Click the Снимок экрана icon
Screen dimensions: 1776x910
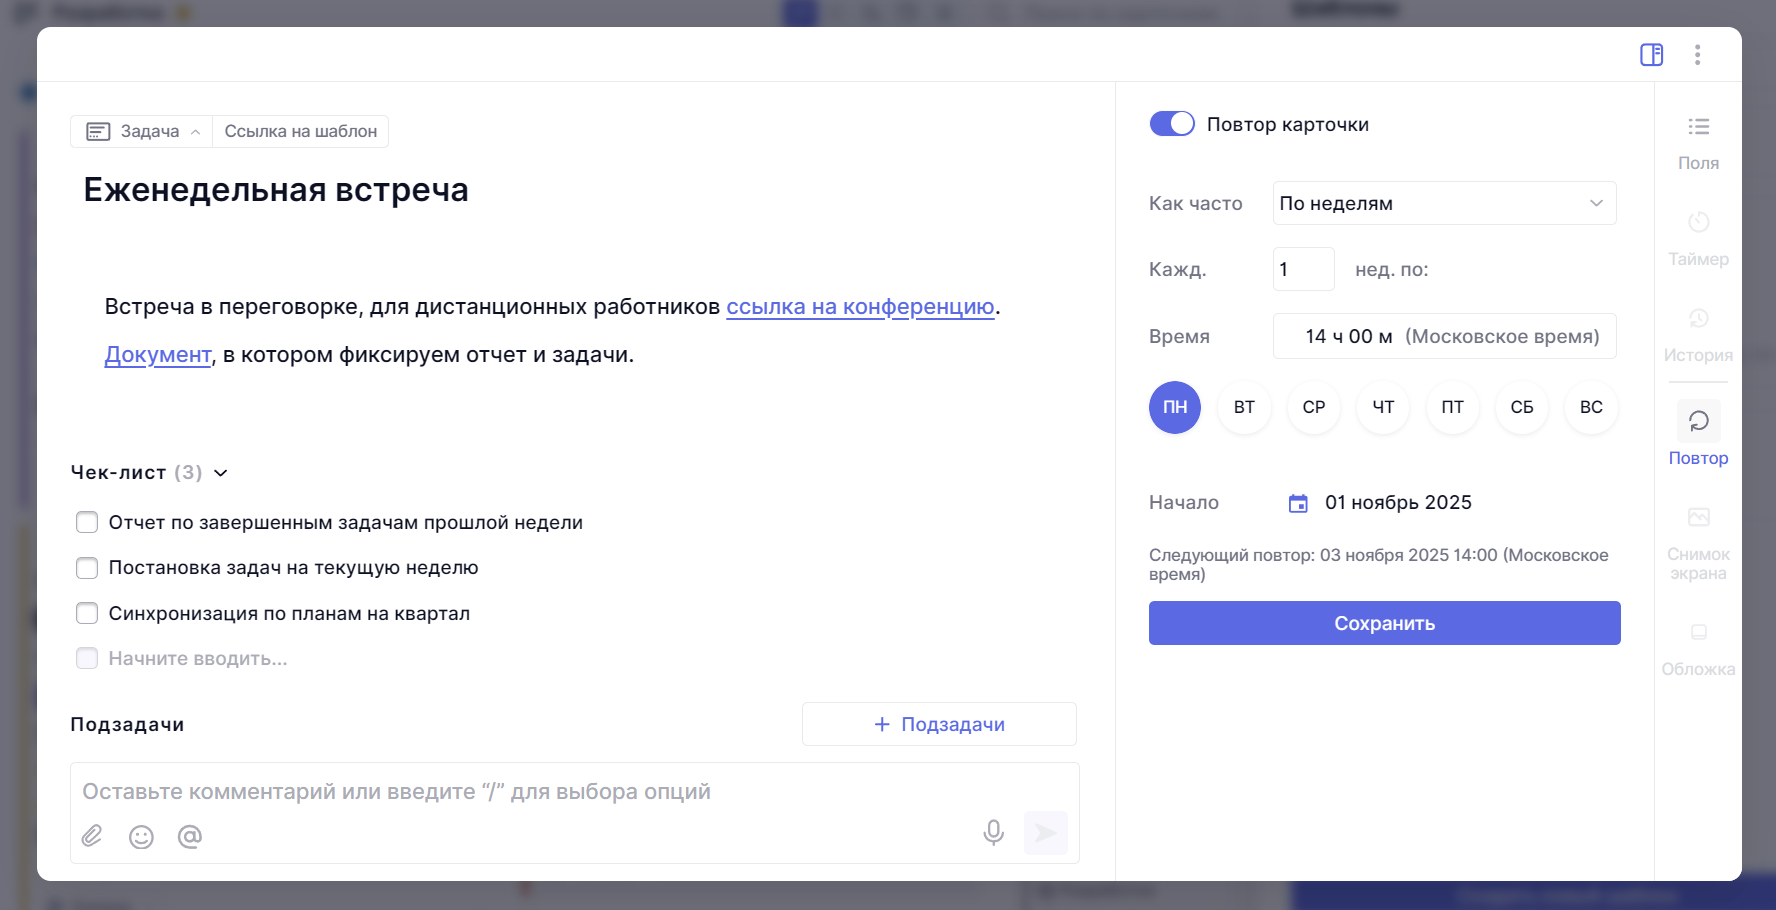point(1698,516)
